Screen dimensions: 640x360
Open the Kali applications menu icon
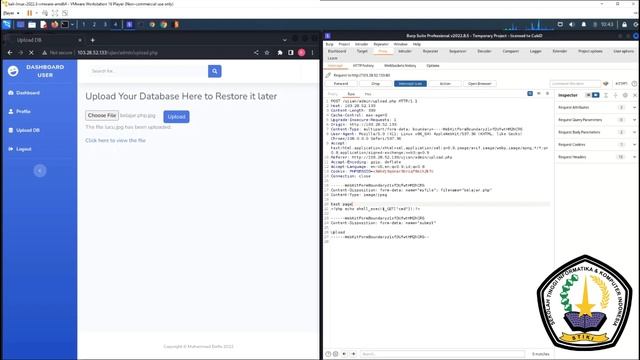point(7,24)
